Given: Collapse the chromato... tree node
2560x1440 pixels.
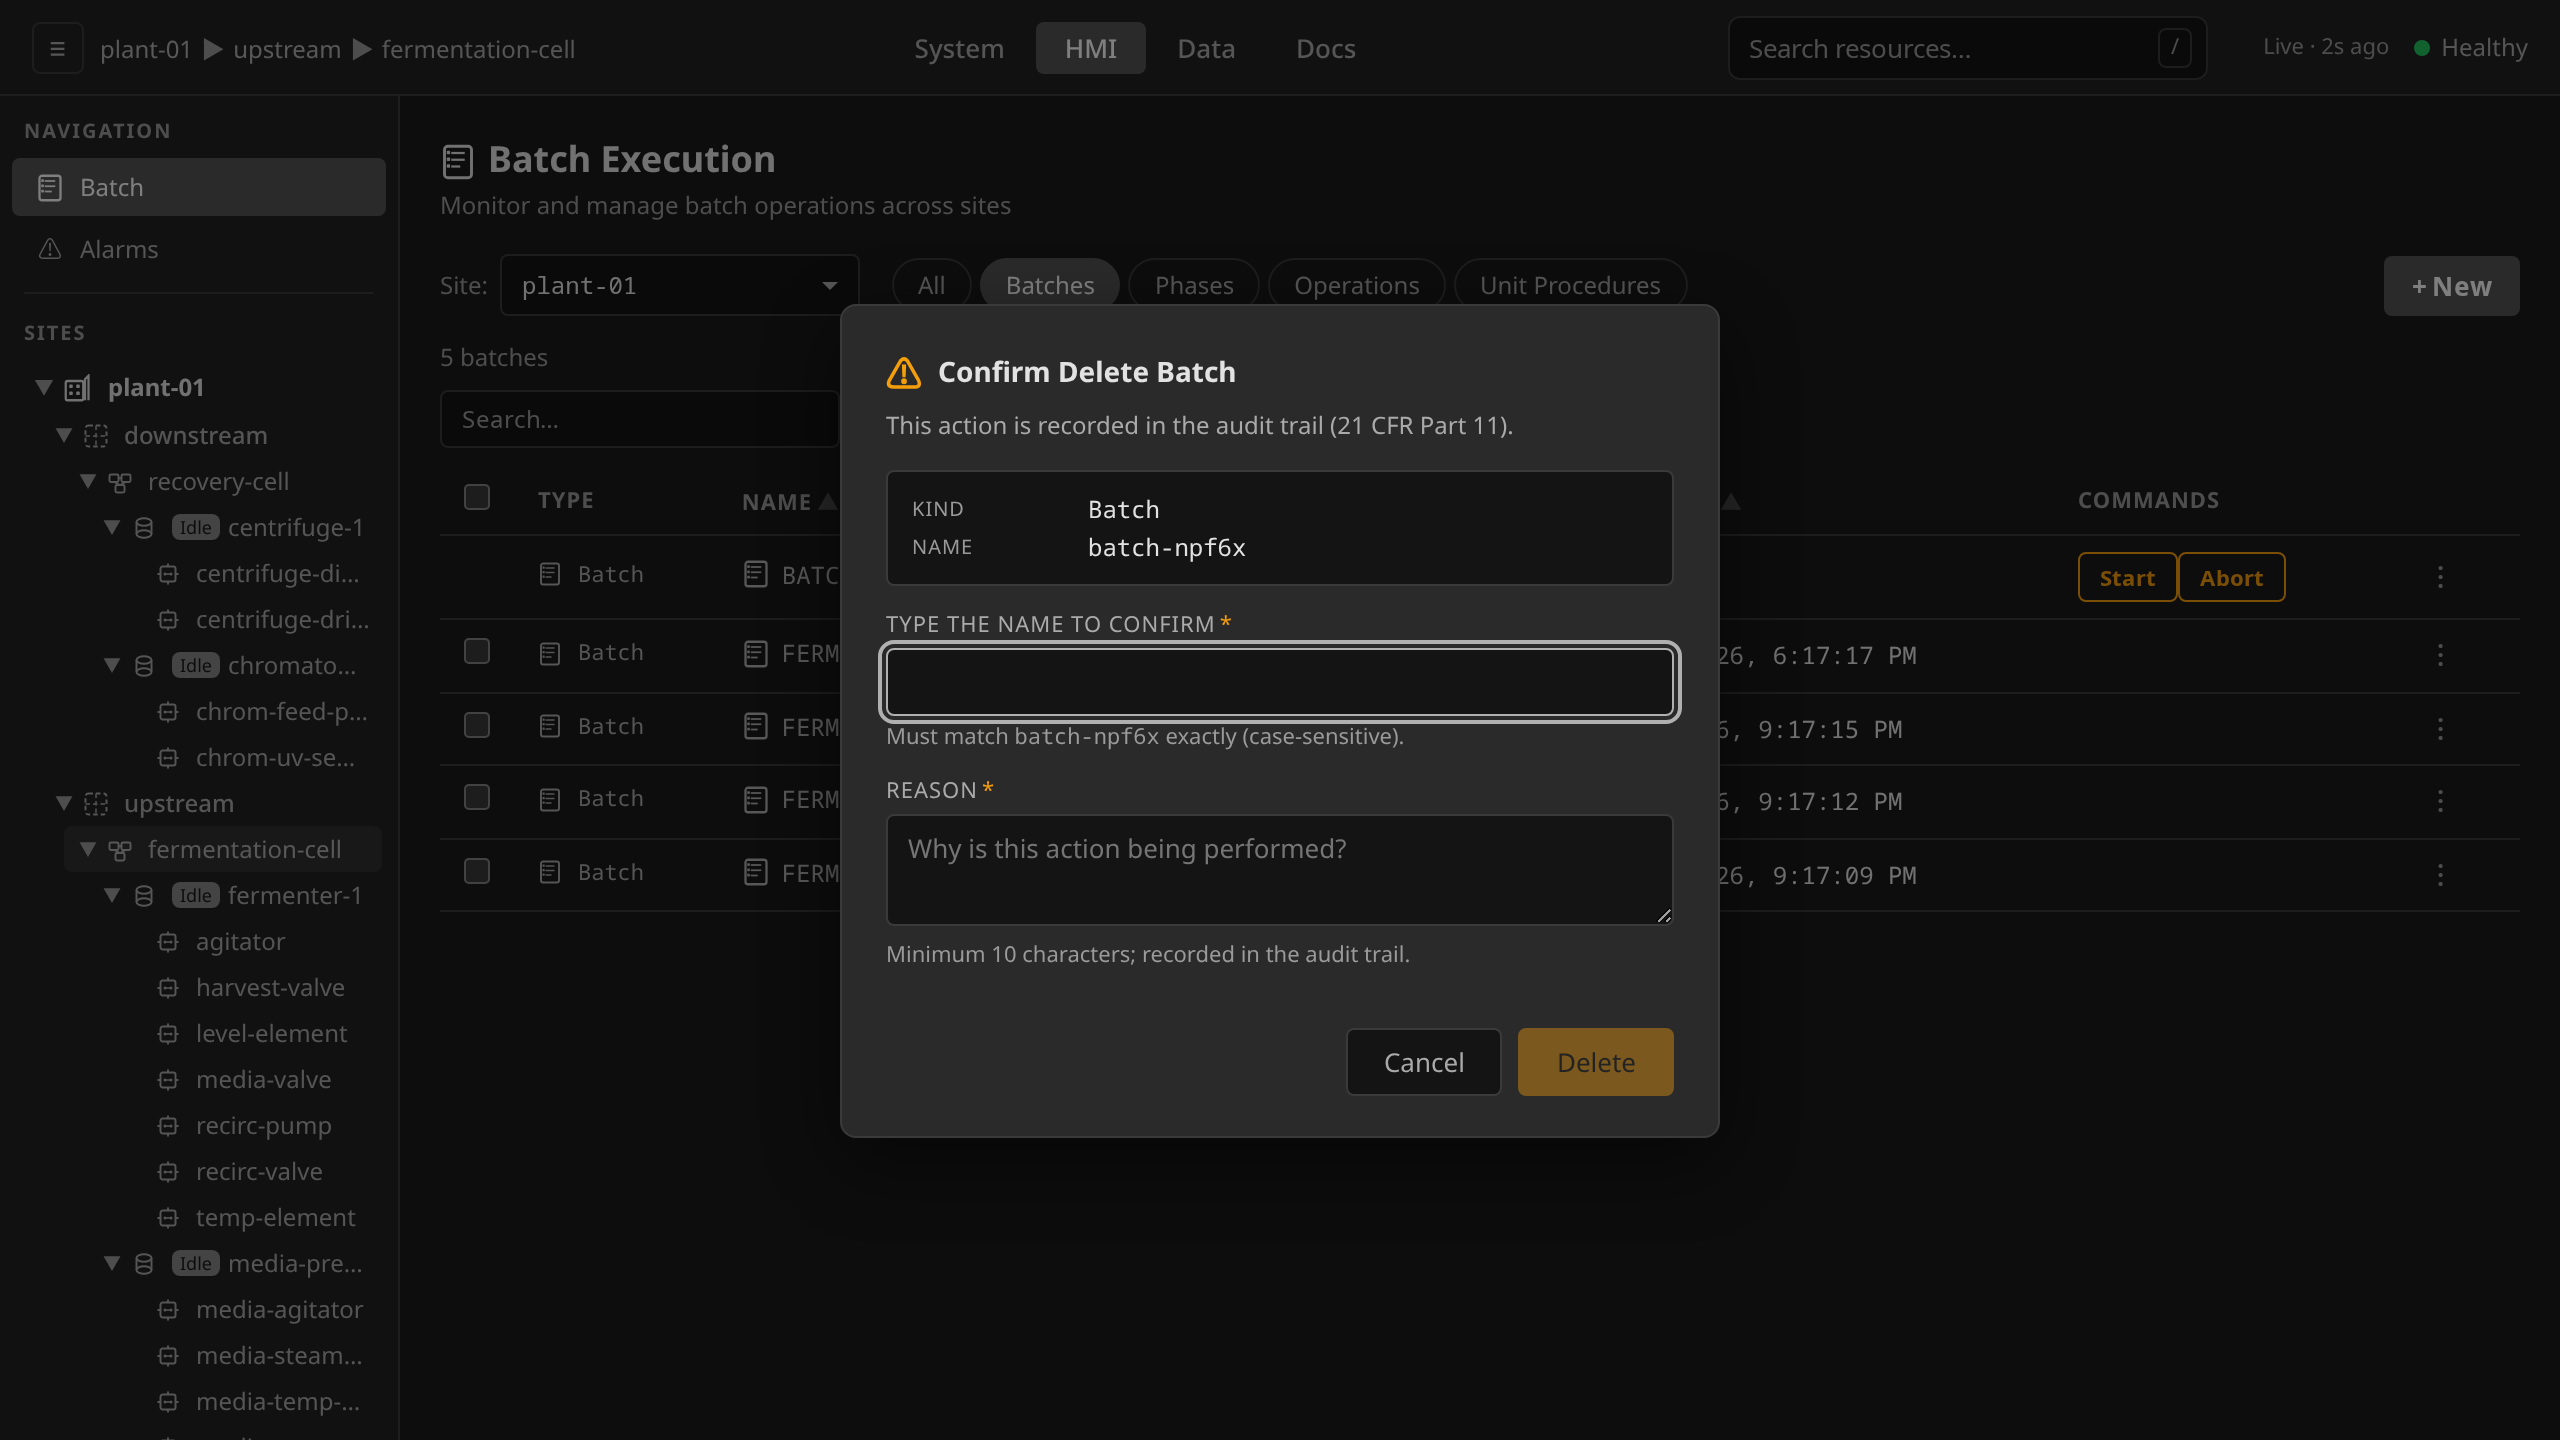Looking at the screenshot, I should pos(112,665).
